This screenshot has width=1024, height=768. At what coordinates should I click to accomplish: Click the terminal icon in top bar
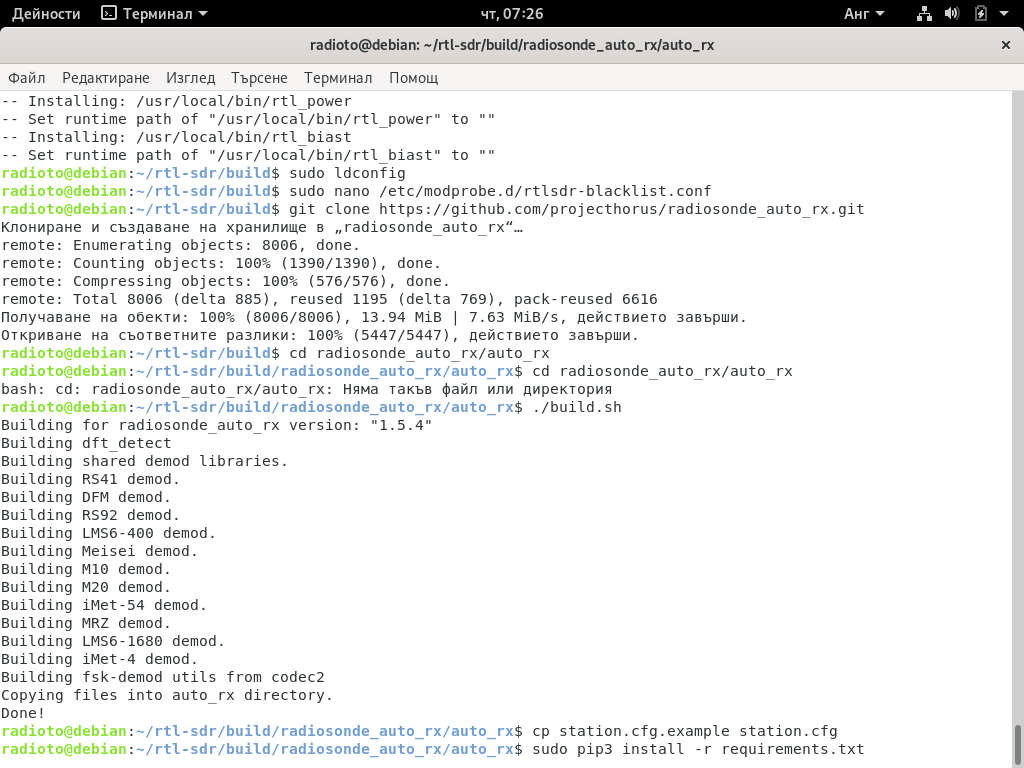click(x=108, y=13)
